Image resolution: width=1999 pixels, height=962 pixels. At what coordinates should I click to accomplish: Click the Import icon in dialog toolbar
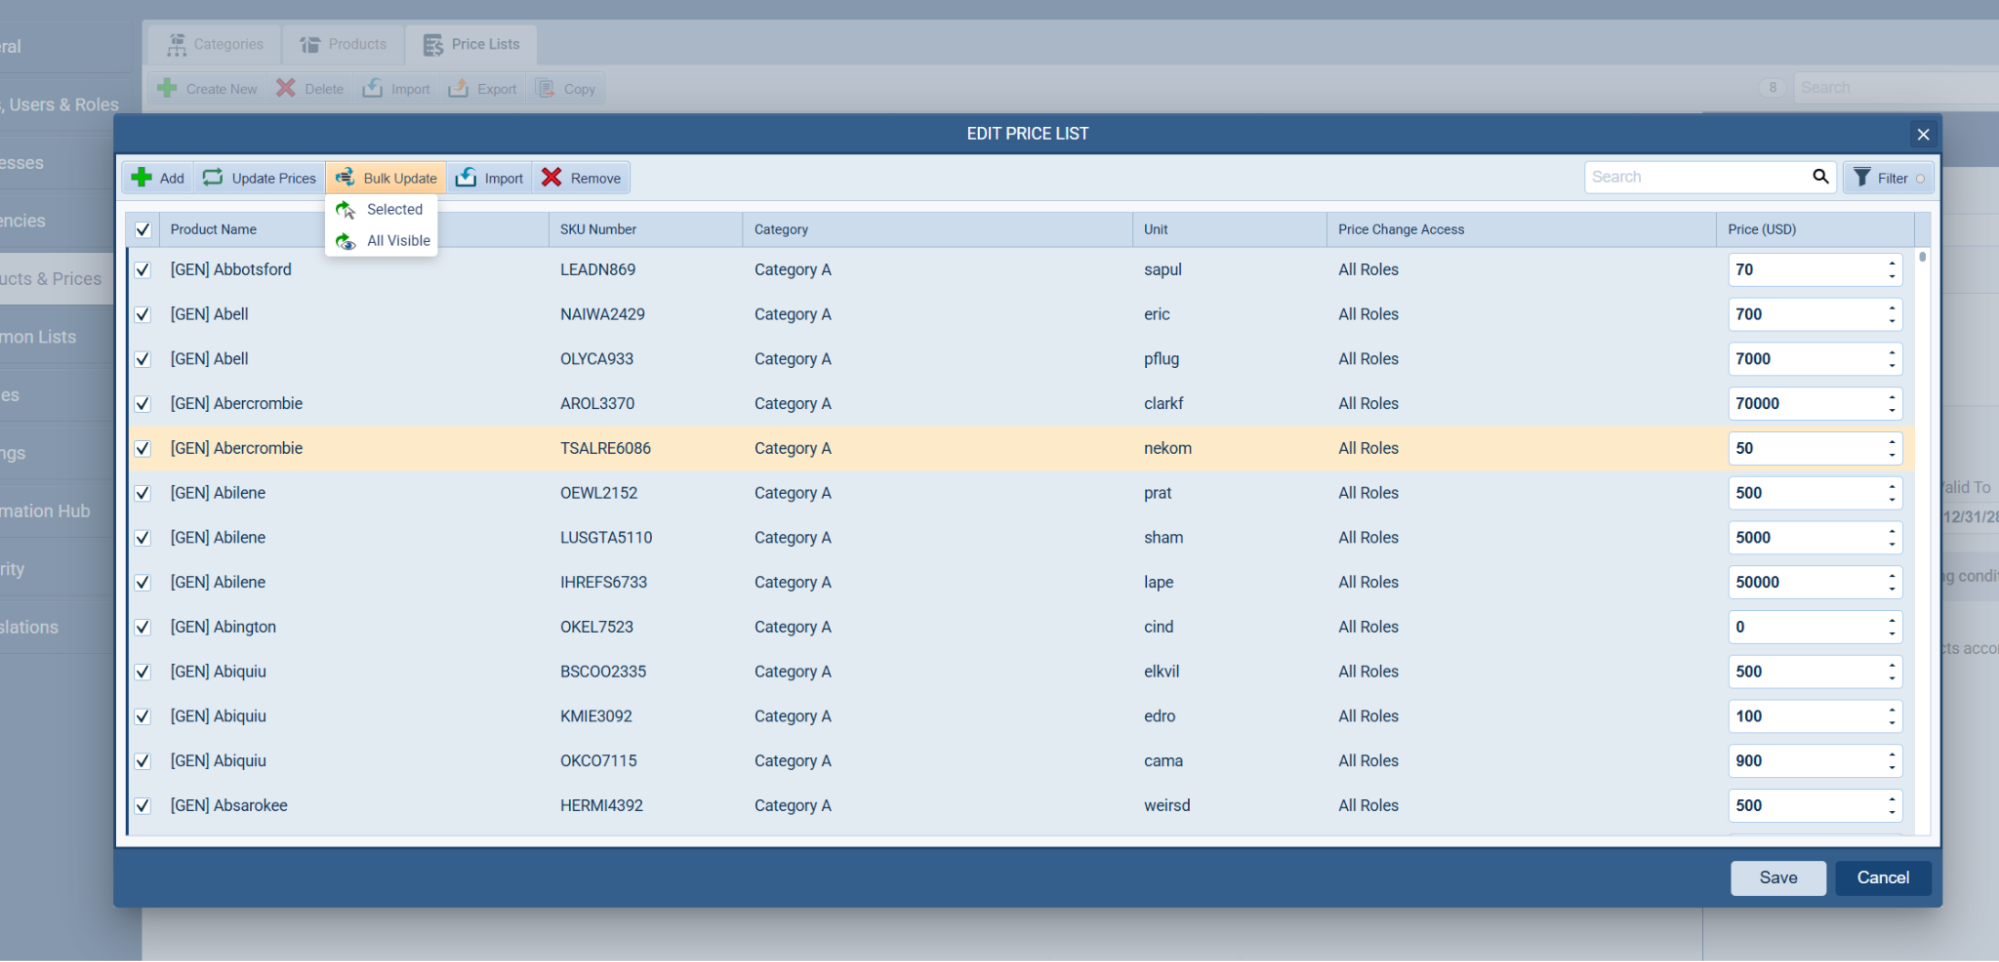click(x=466, y=178)
